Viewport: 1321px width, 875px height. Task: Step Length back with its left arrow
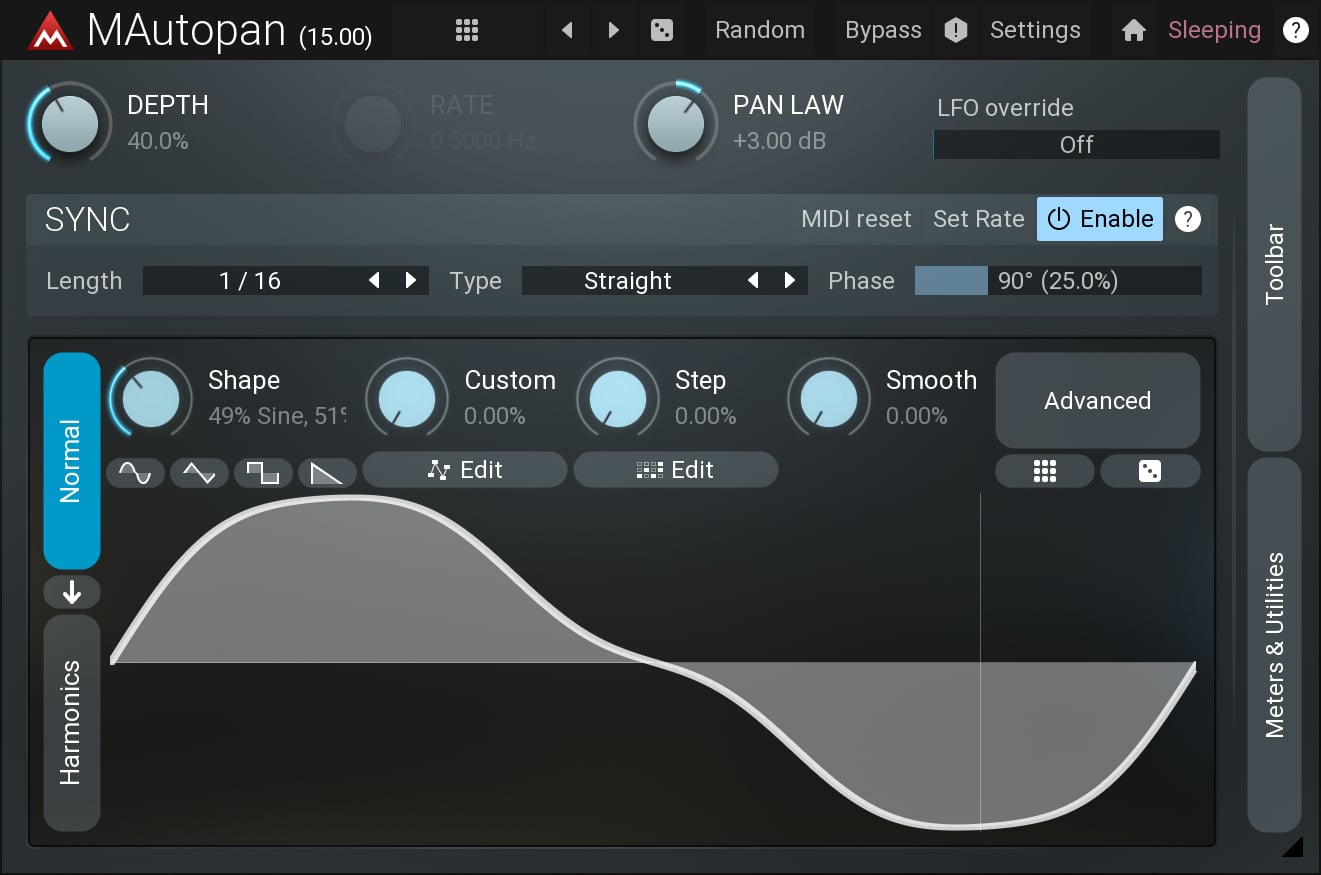coord(373,281)
